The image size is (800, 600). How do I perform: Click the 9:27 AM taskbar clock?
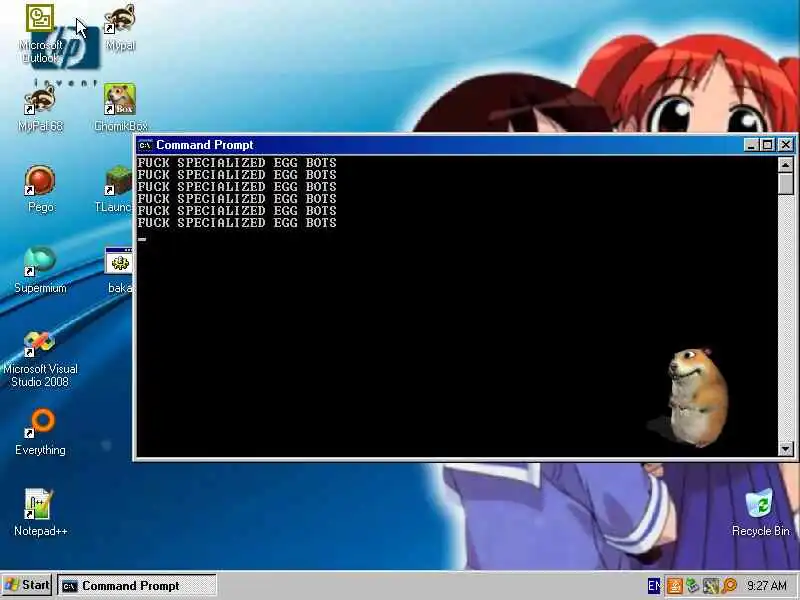[766, 585]
